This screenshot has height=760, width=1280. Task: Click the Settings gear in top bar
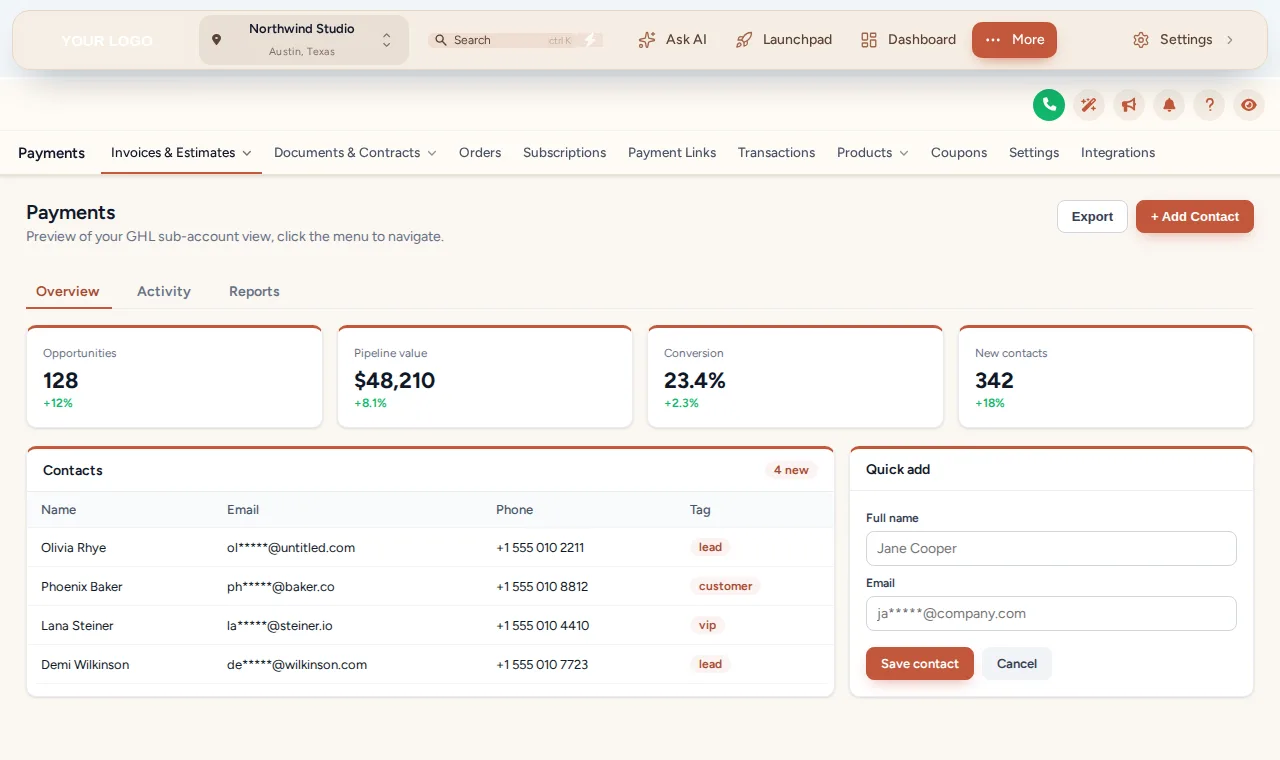(x=1141, y=40)
